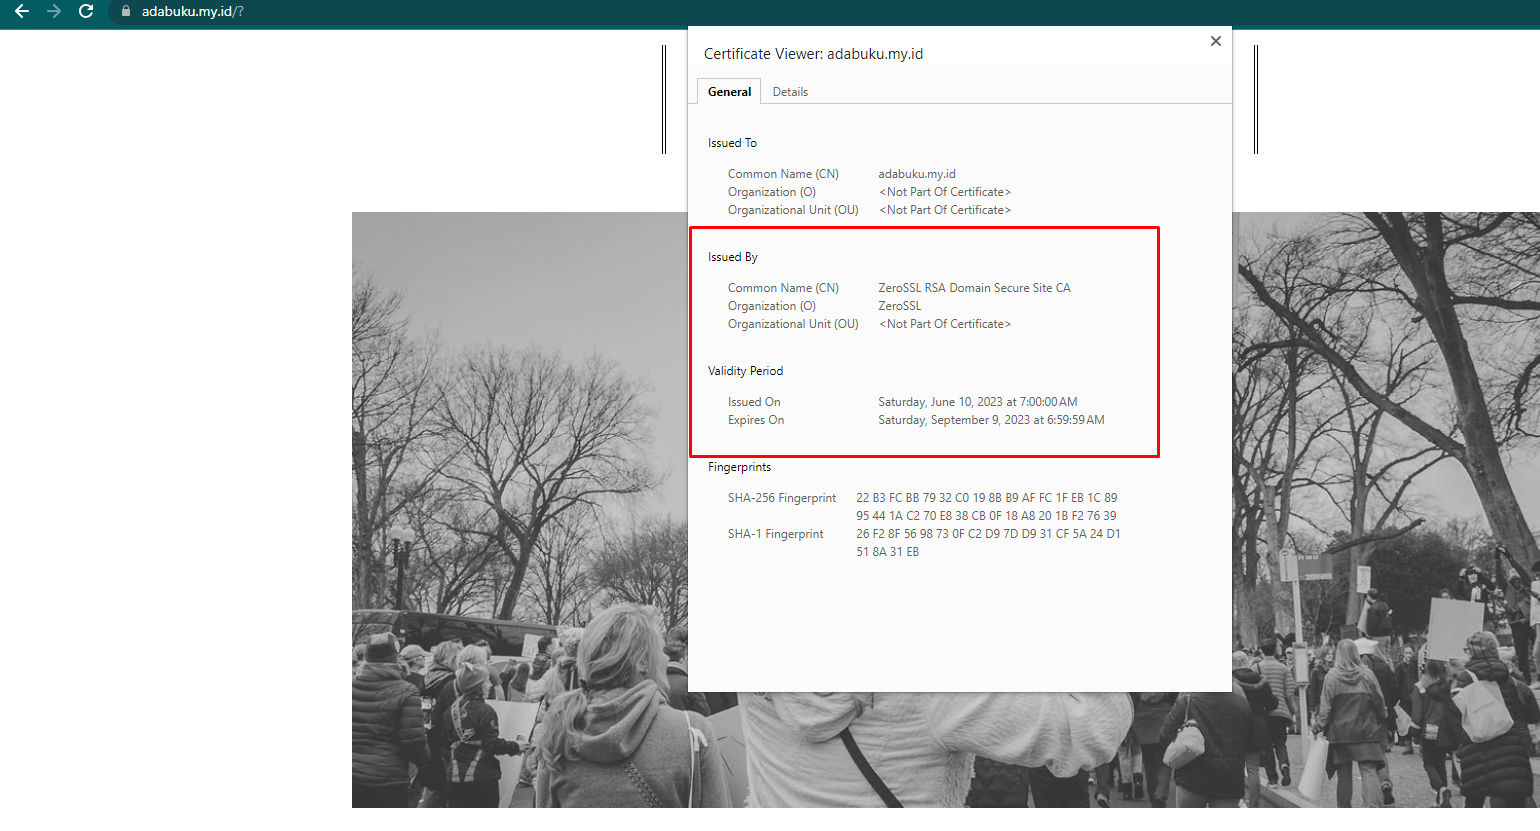Select the Issued By heading
This screenshot has height=831, width=1540.
(x=733, y=257)
